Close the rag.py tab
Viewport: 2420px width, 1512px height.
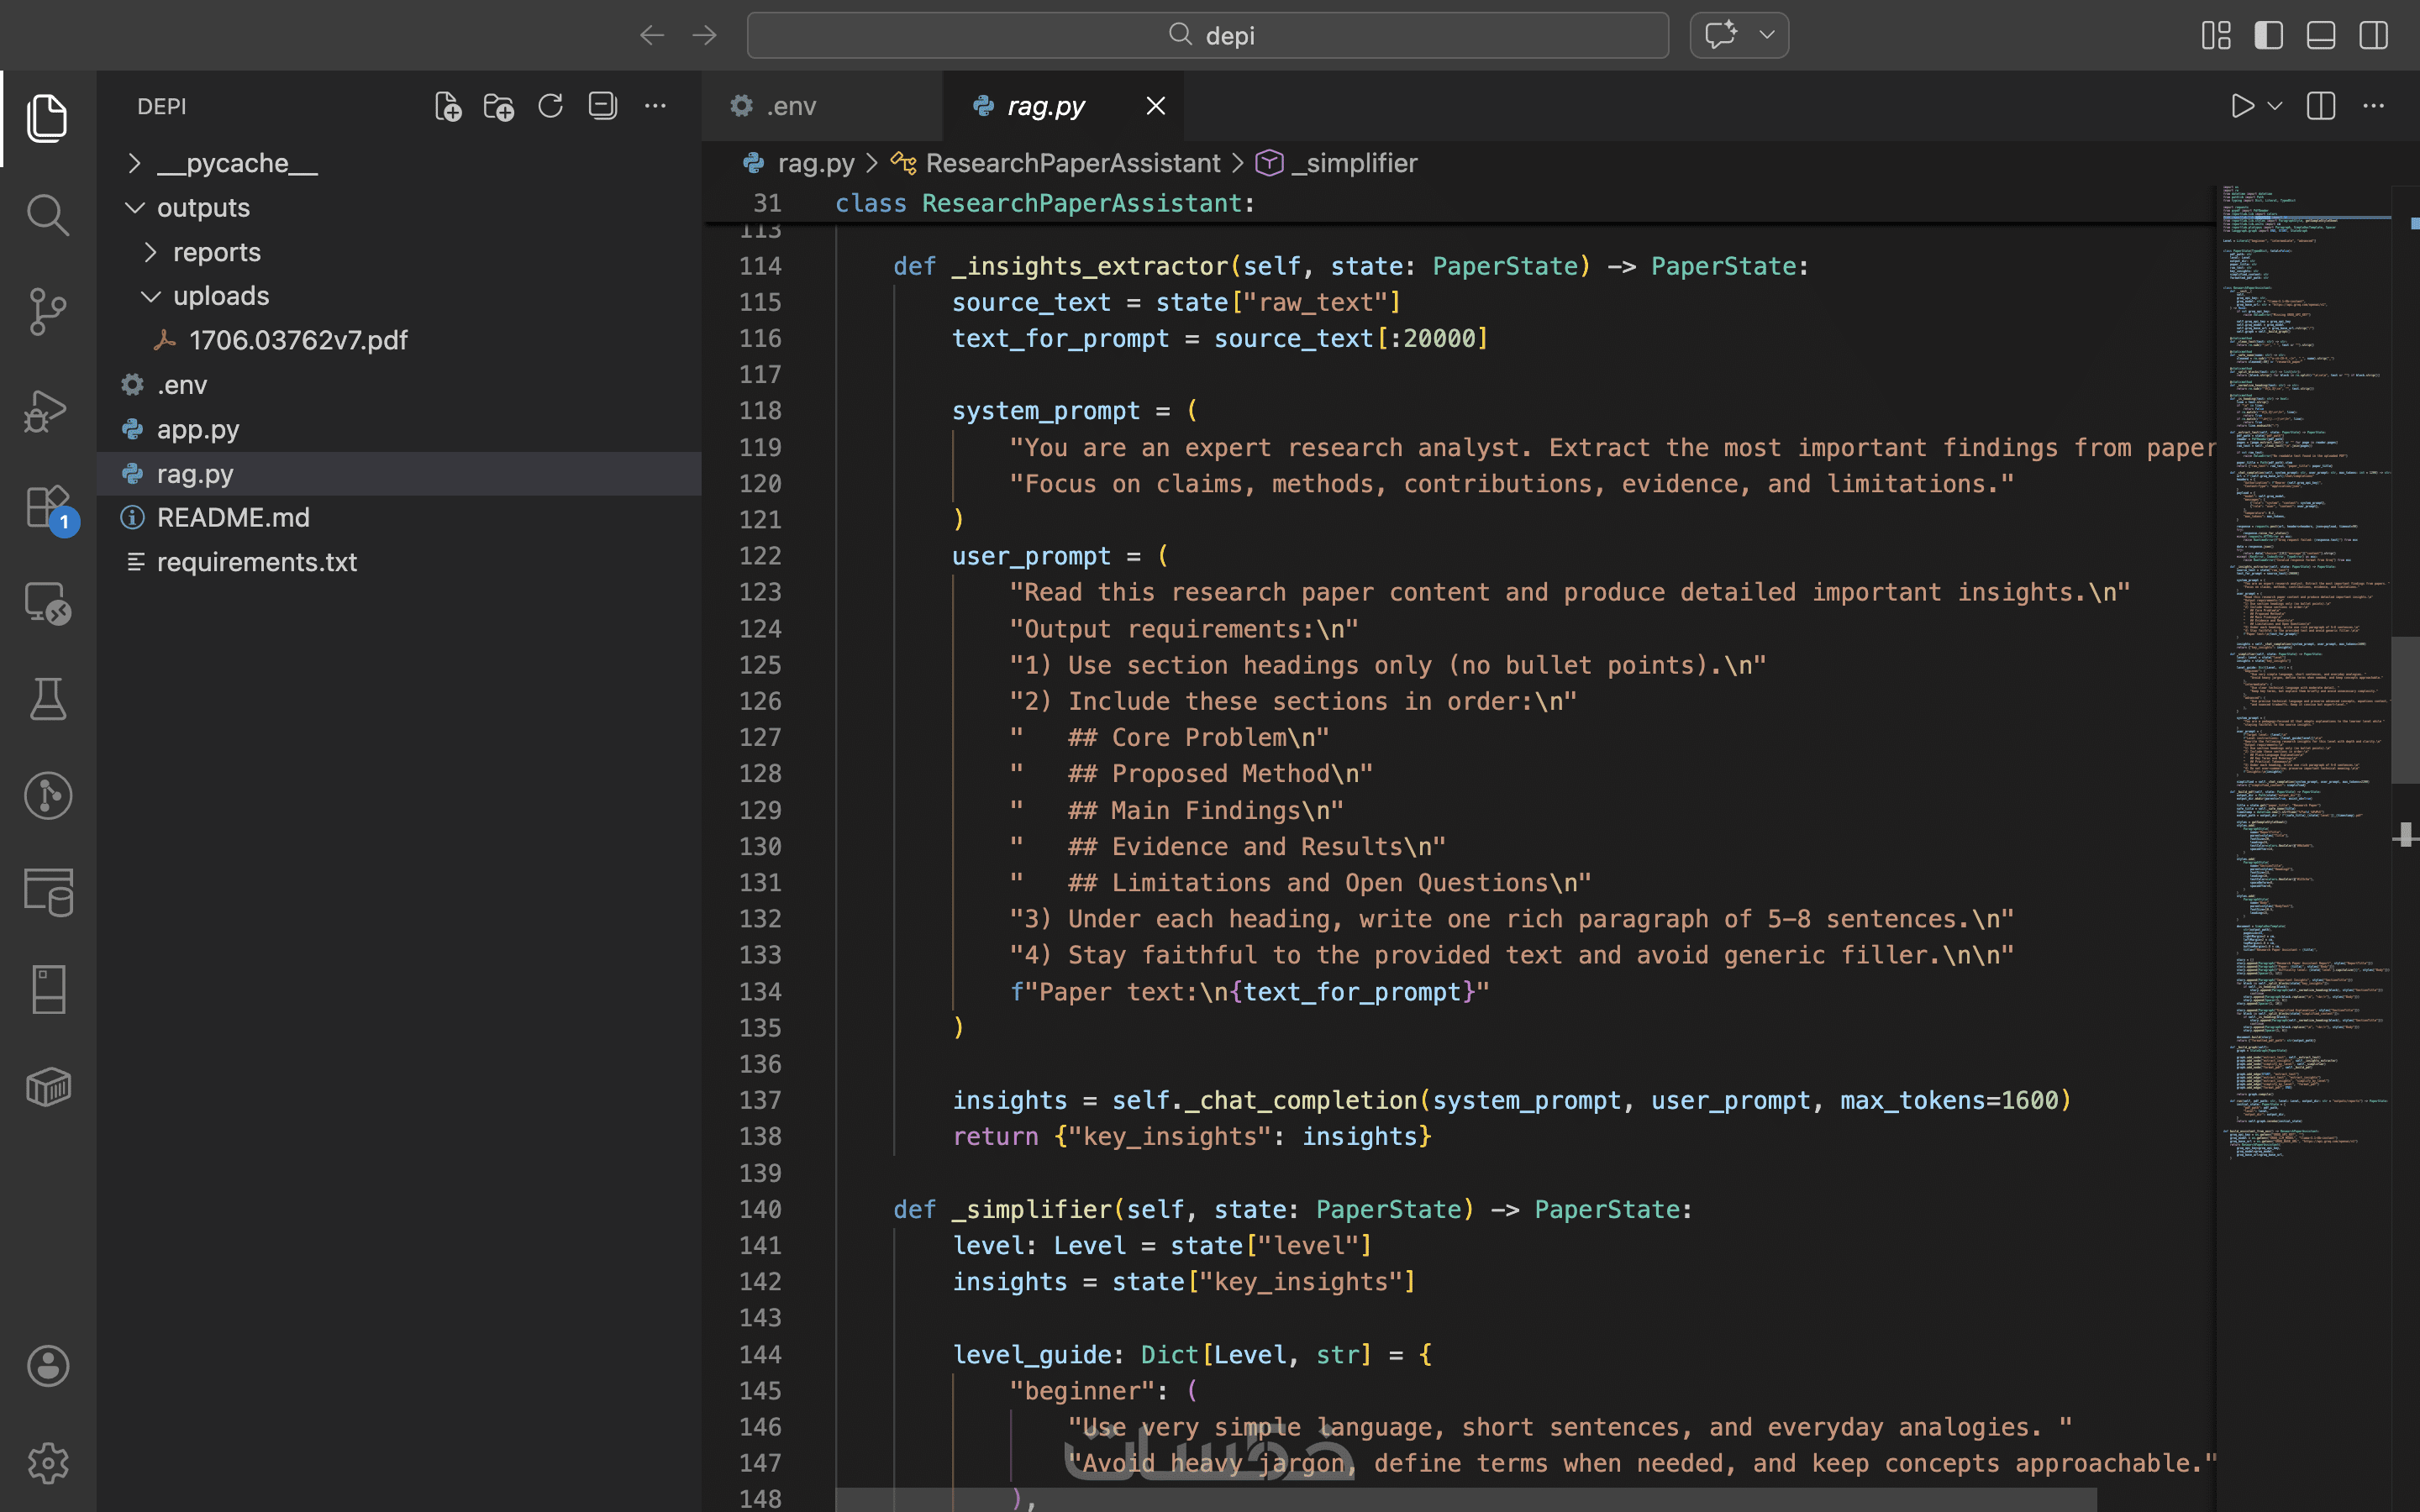(x=1155, y=106)
